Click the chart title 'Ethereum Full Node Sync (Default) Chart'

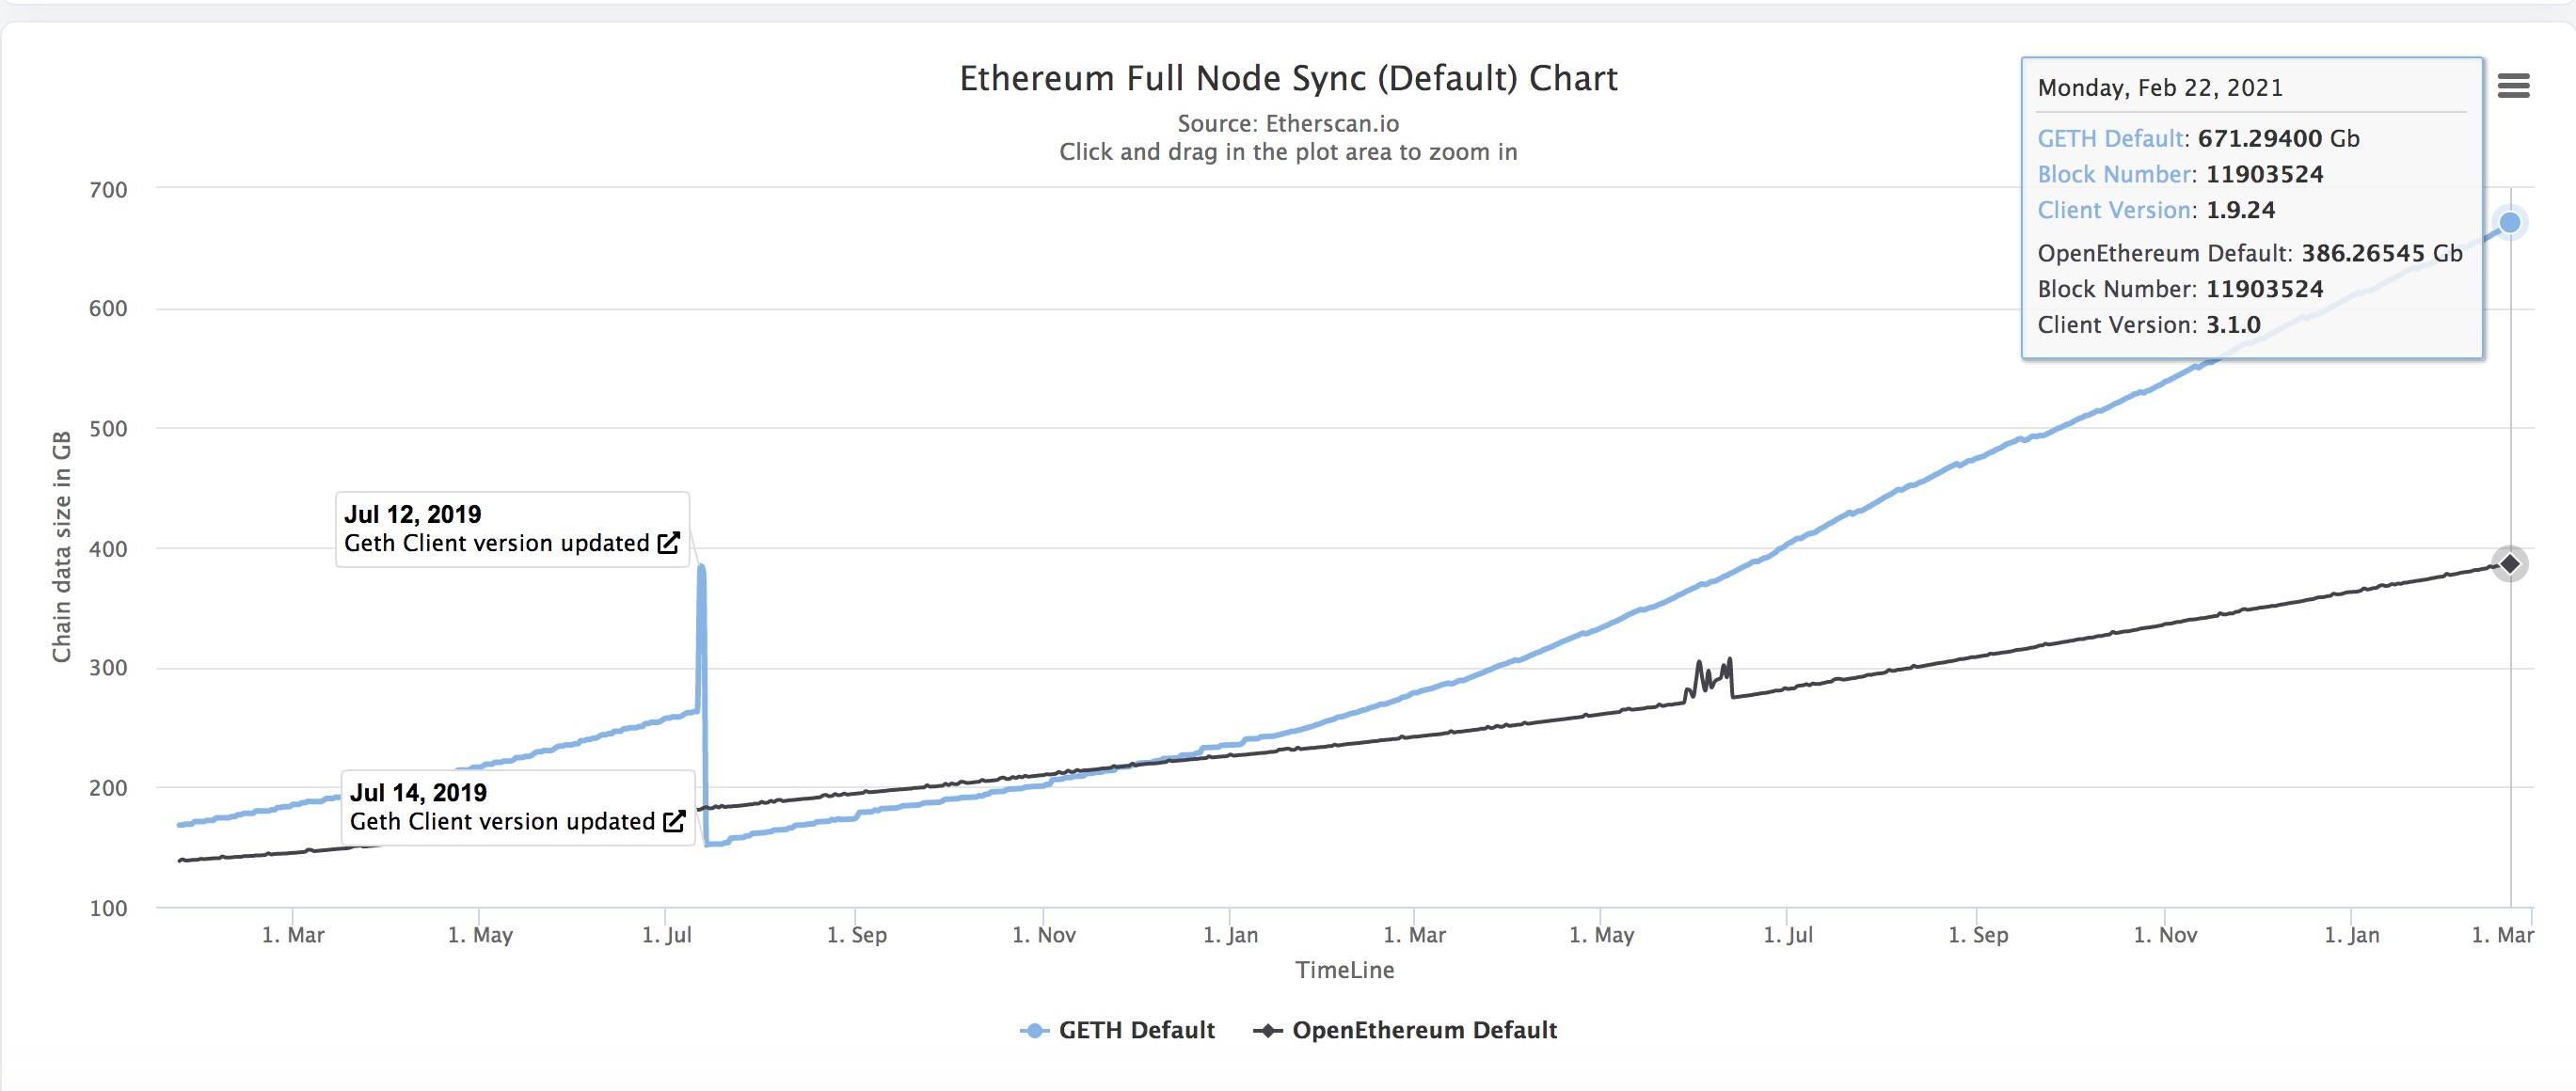[x=1288, y=78]
